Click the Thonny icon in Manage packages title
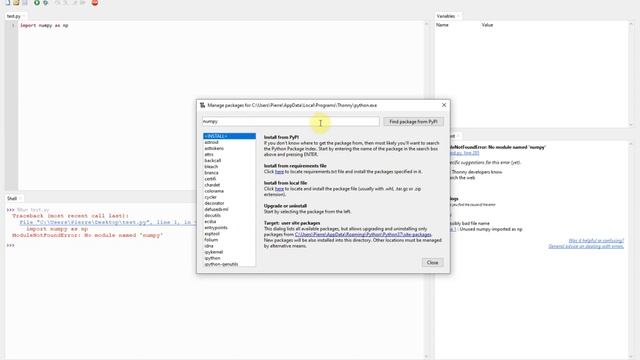640x360 pixels. click(x=202, y=105)
